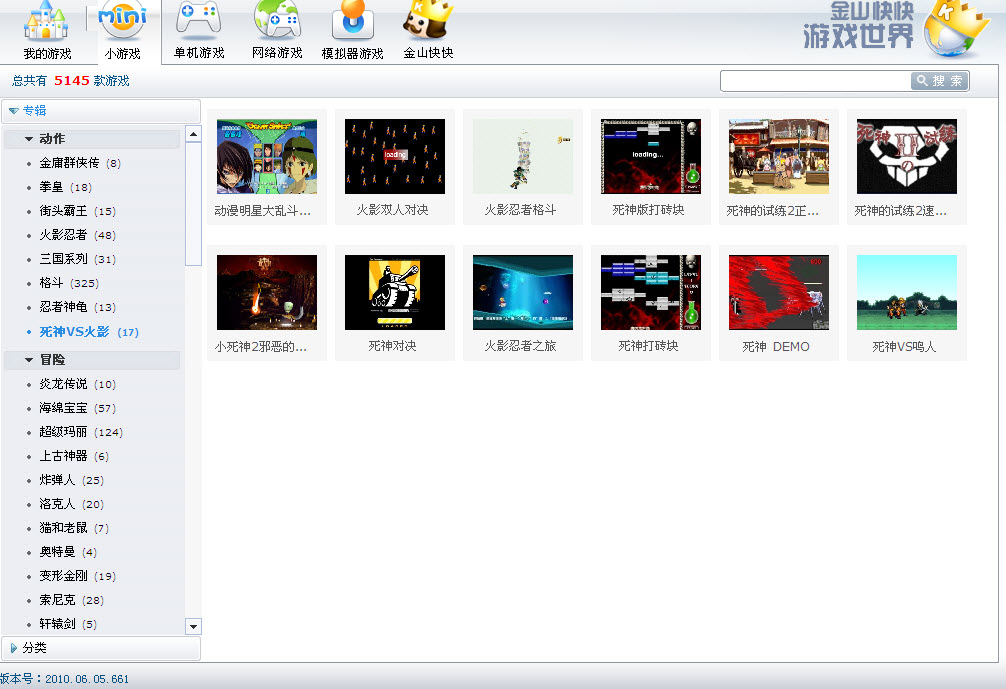1006x689 pixels.
Task: Open 死神打砖块 game thumbnail
Action: [x=651, y=293]
